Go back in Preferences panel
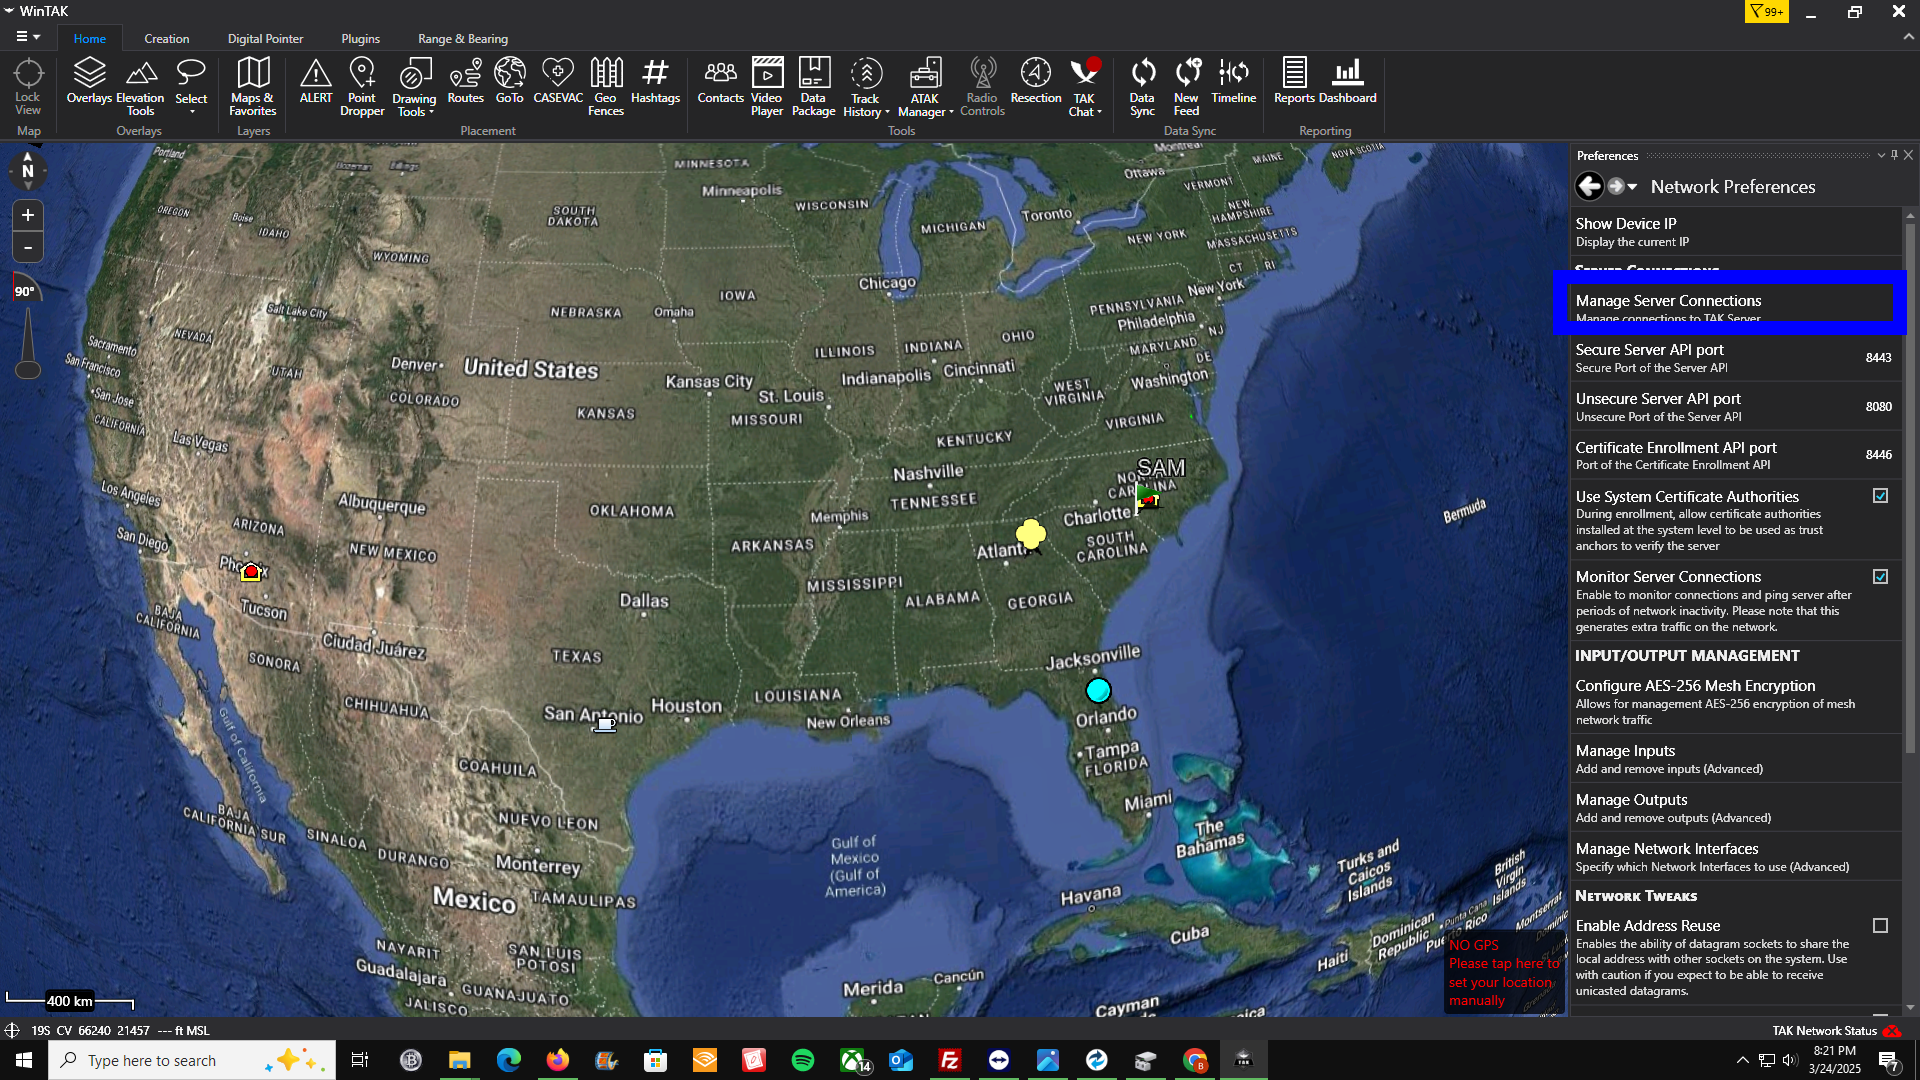This screenshot has height=1080, width=1920. click(1589, 186)
